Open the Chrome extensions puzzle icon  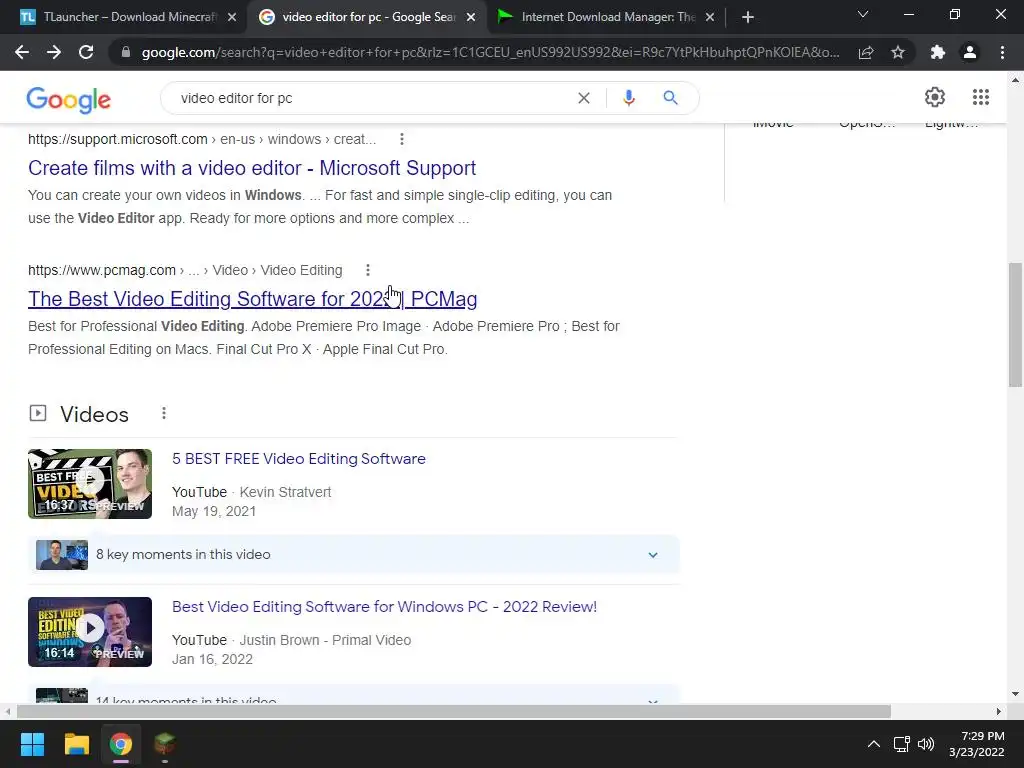coord(938,52)
